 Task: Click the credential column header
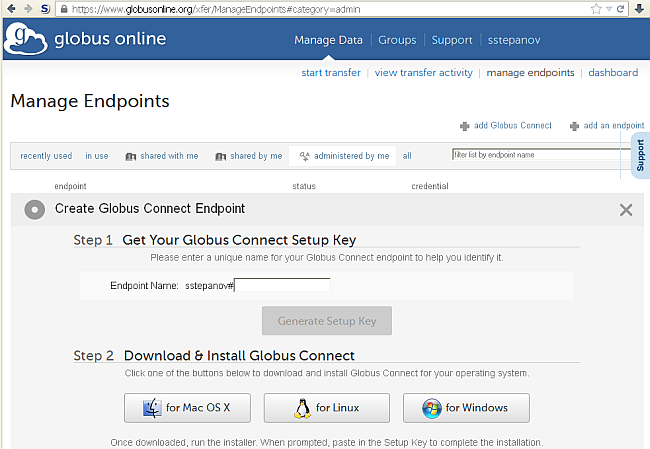pyautogui.click(x=430, y=186)
